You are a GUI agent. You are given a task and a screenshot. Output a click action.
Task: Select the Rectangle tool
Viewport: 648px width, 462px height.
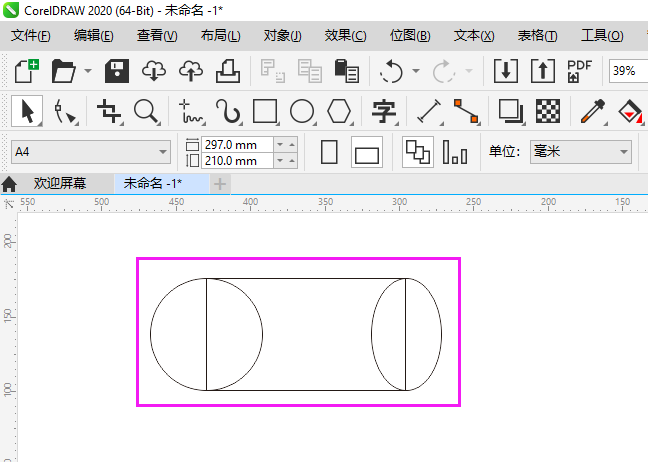(265, 111)
